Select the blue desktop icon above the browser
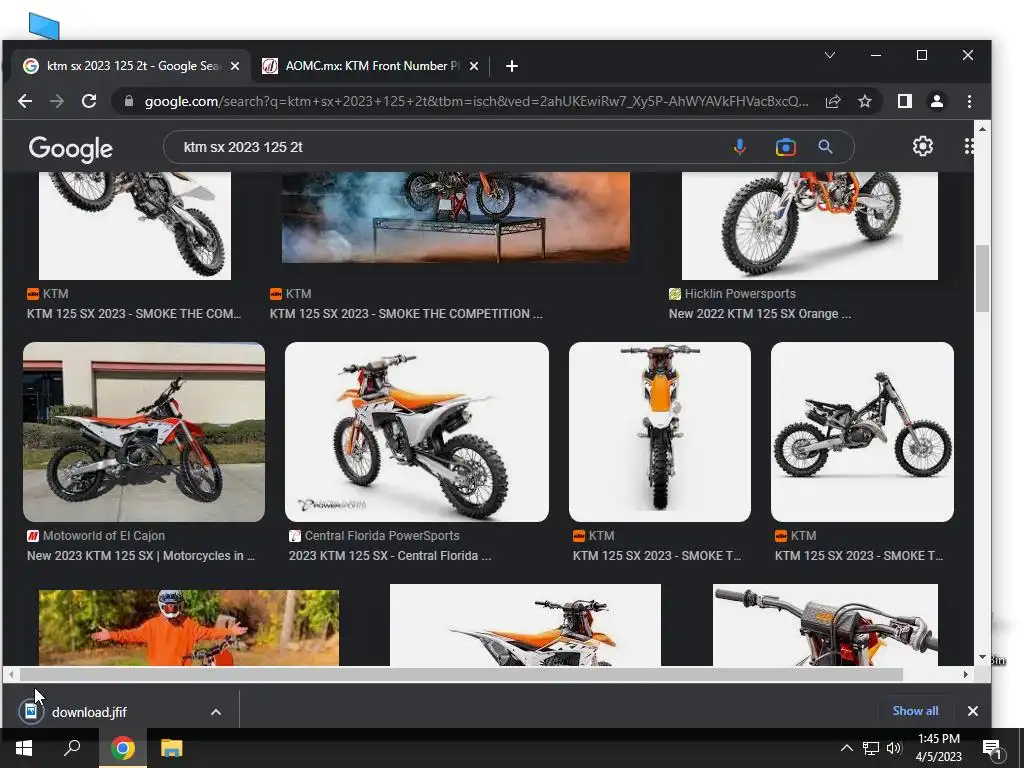 [44, 26]
